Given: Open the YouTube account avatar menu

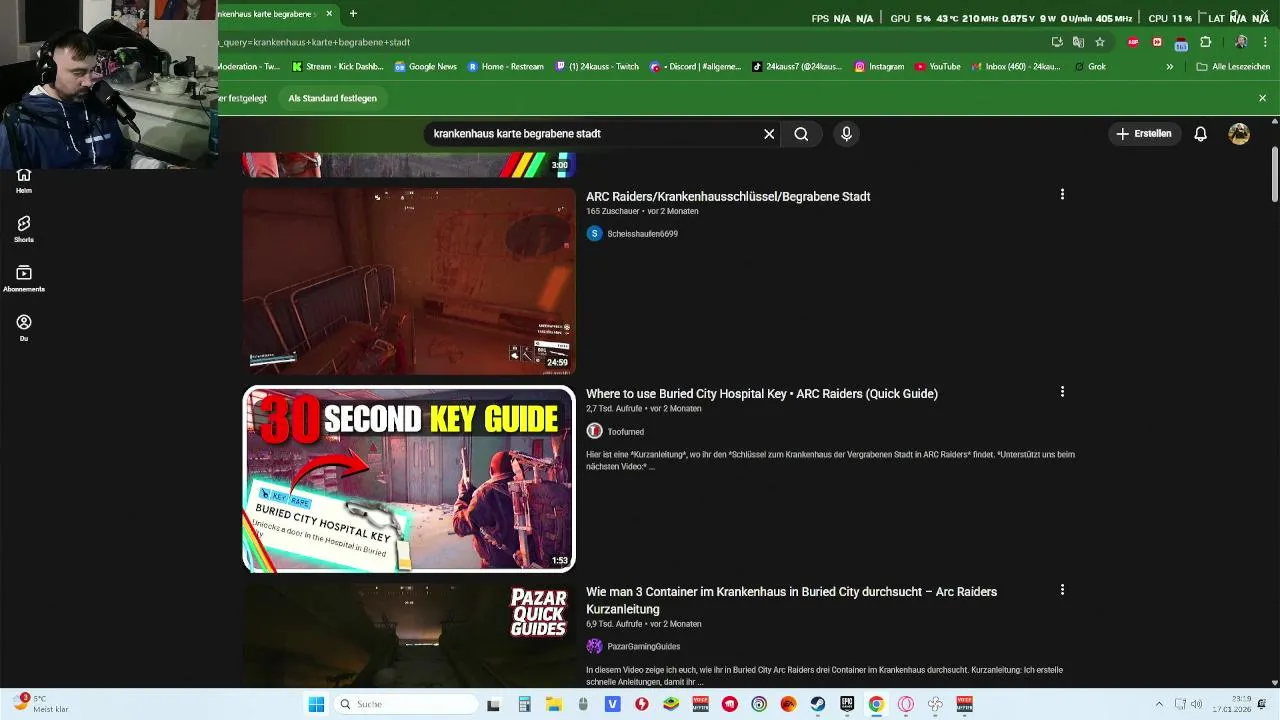Looking at the screenshot, I should pyautogui.click(x=1239, y=134).
